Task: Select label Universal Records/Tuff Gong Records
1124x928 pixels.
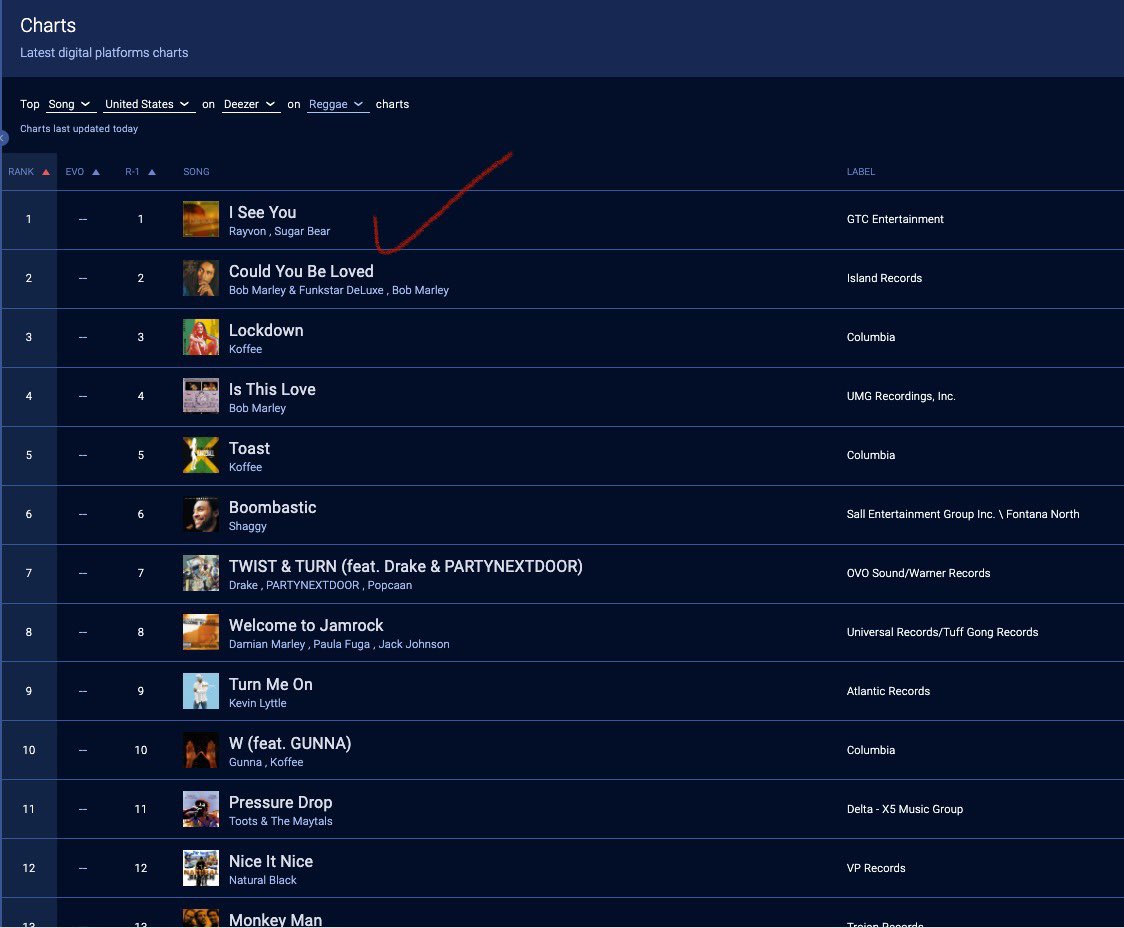Action: tap(942, 632)
